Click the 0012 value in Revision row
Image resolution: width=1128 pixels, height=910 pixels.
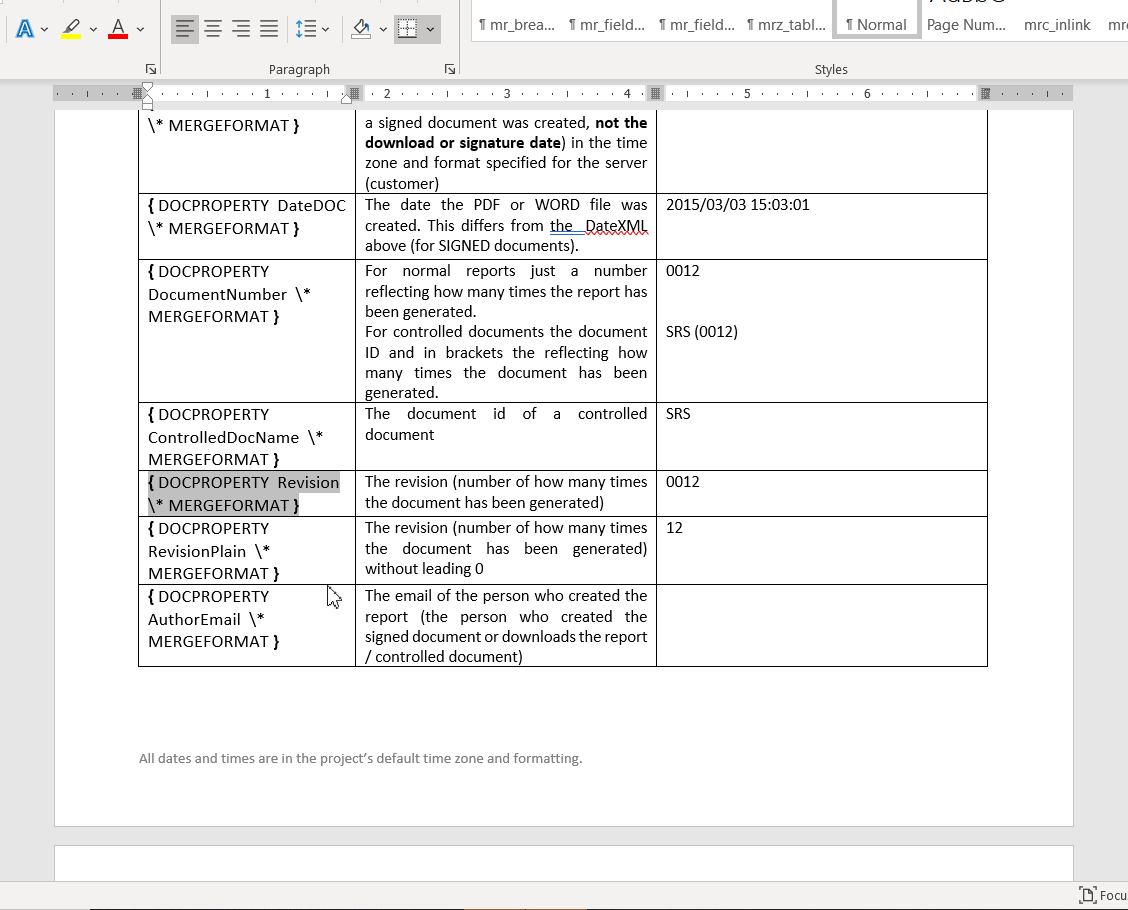(683, 482)
